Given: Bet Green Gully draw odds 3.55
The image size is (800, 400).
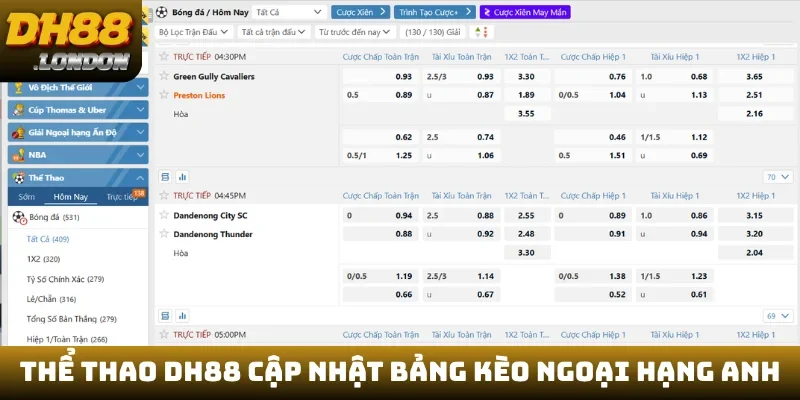Looking at the screenshot, I should click(527, 114).
